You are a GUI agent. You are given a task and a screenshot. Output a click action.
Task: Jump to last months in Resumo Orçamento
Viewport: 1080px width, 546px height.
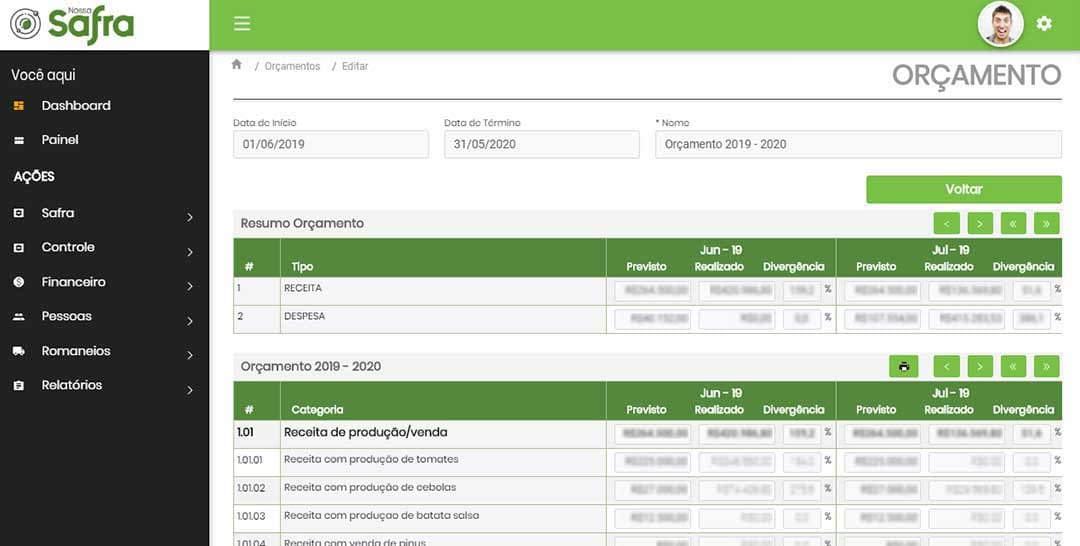[1046, 223]
